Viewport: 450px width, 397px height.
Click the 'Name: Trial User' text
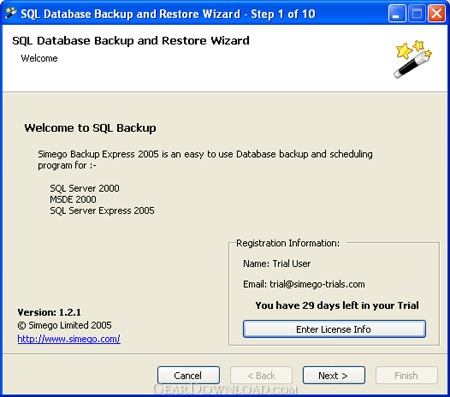point(277,264)
